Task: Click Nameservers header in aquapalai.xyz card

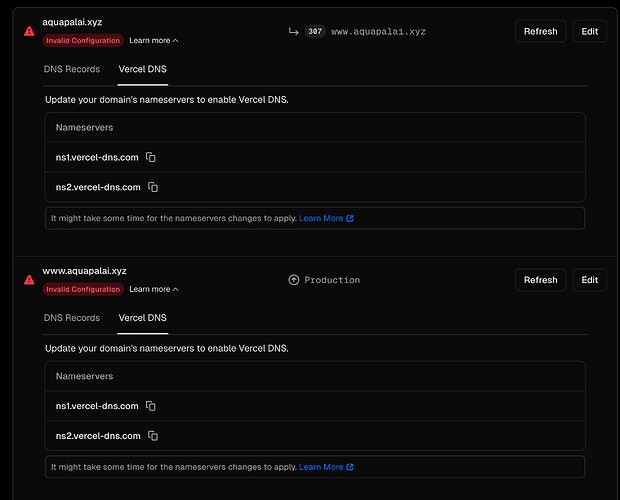Action: point(84,127)
